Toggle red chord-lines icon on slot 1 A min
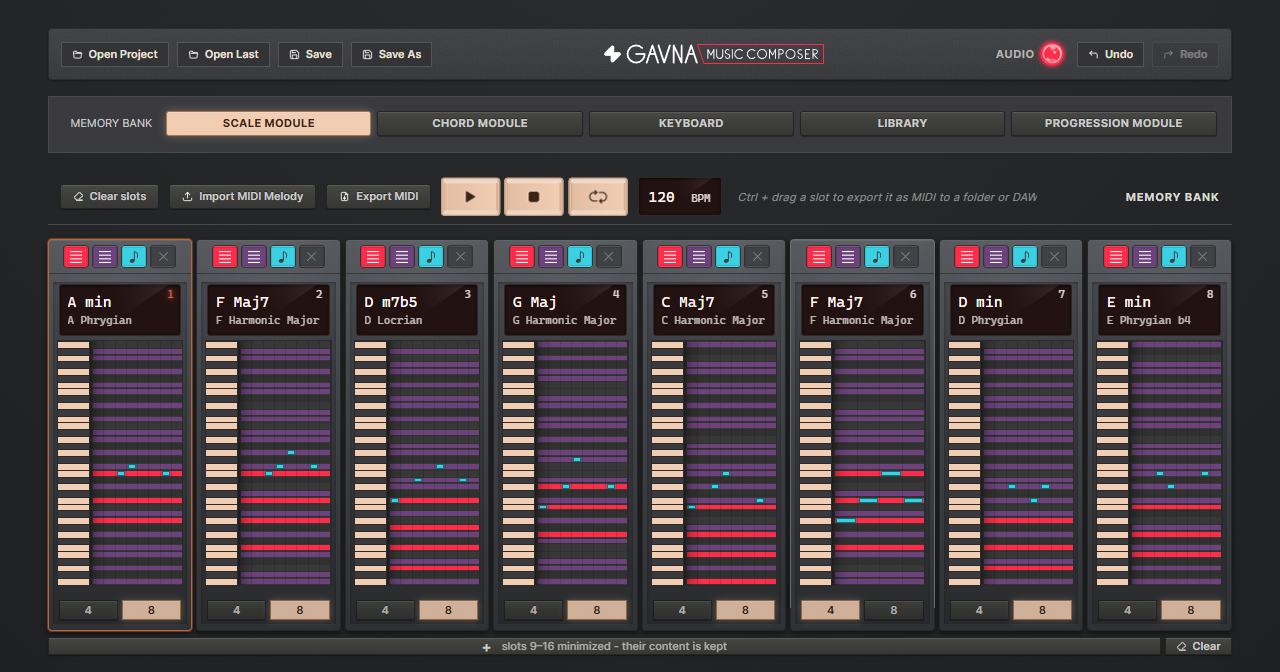Screen dimensions: 1280x672 click(76, 257)
